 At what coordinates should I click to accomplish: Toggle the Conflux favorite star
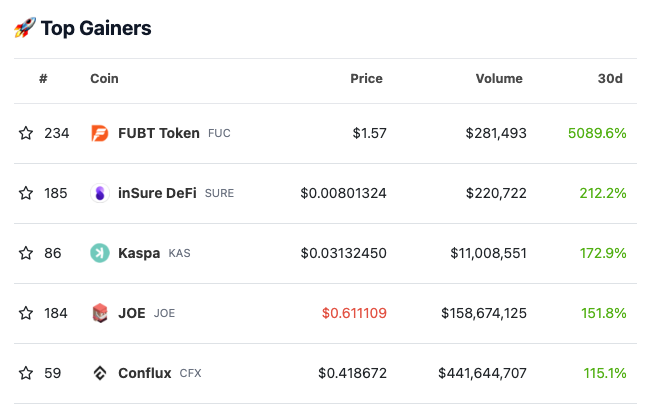tap(26, 373)
